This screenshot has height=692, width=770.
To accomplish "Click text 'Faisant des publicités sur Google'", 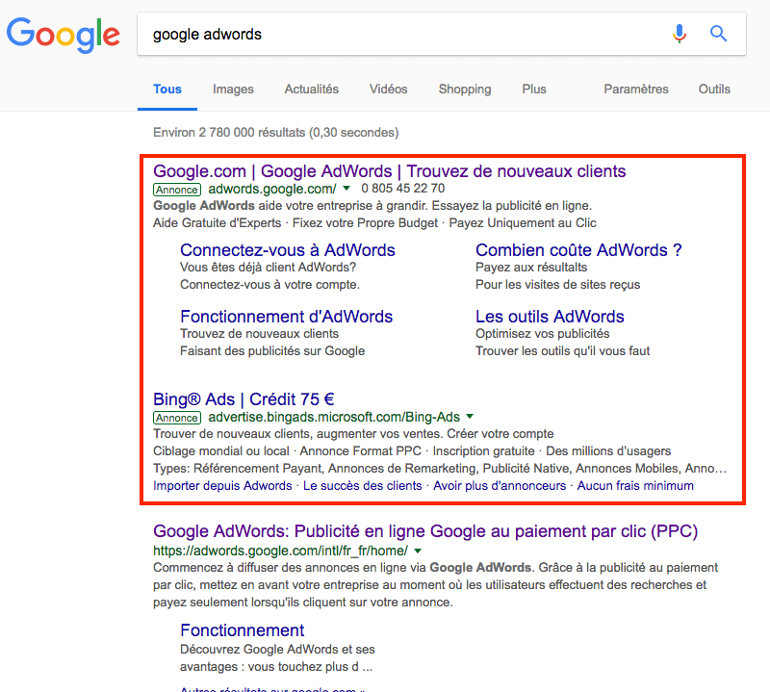I will click(x=273, y=351).
